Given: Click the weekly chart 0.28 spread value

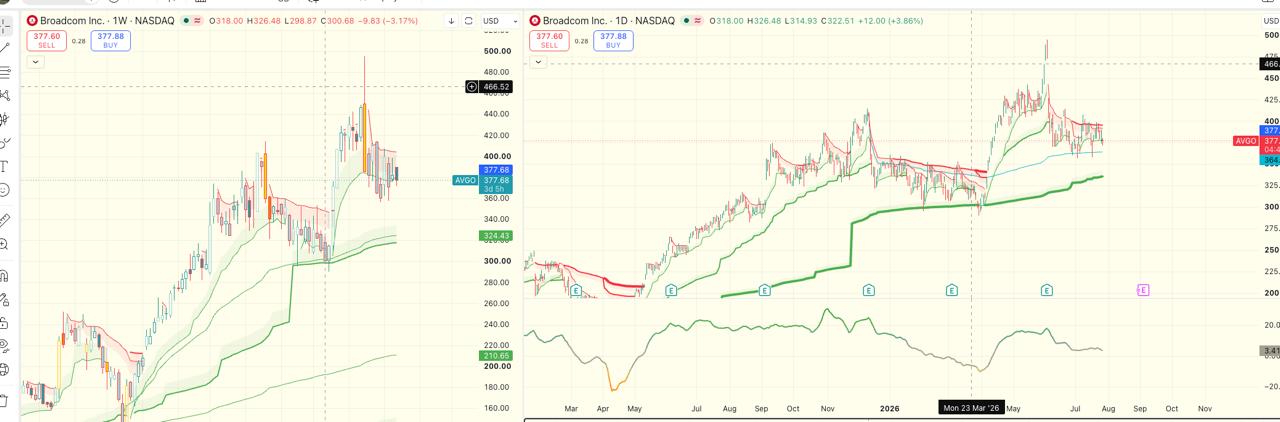Looking at the screenshot, I should coord(78,41).
